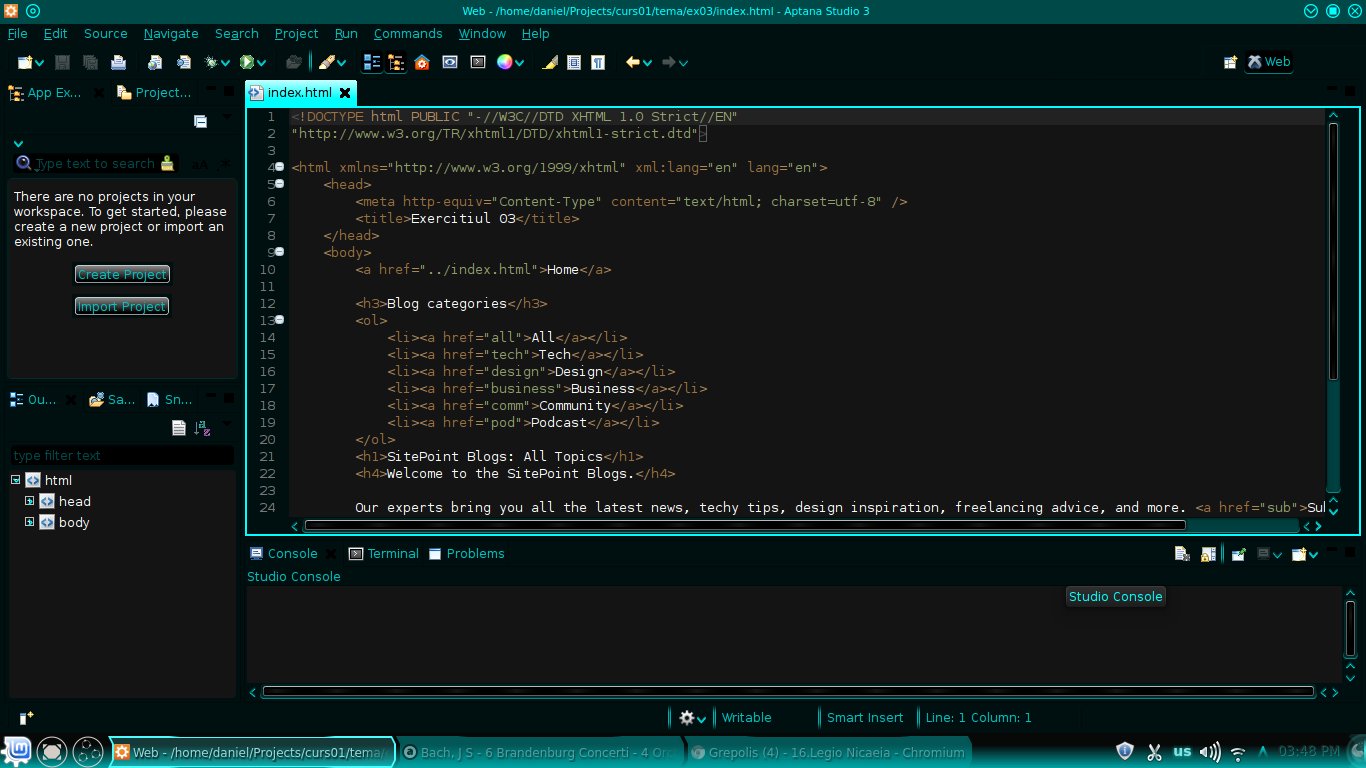Open the Terminal via the toolbar icon
Image resolution: width=1366 pixels, height=768 pixels.
[x=478, y=62]
